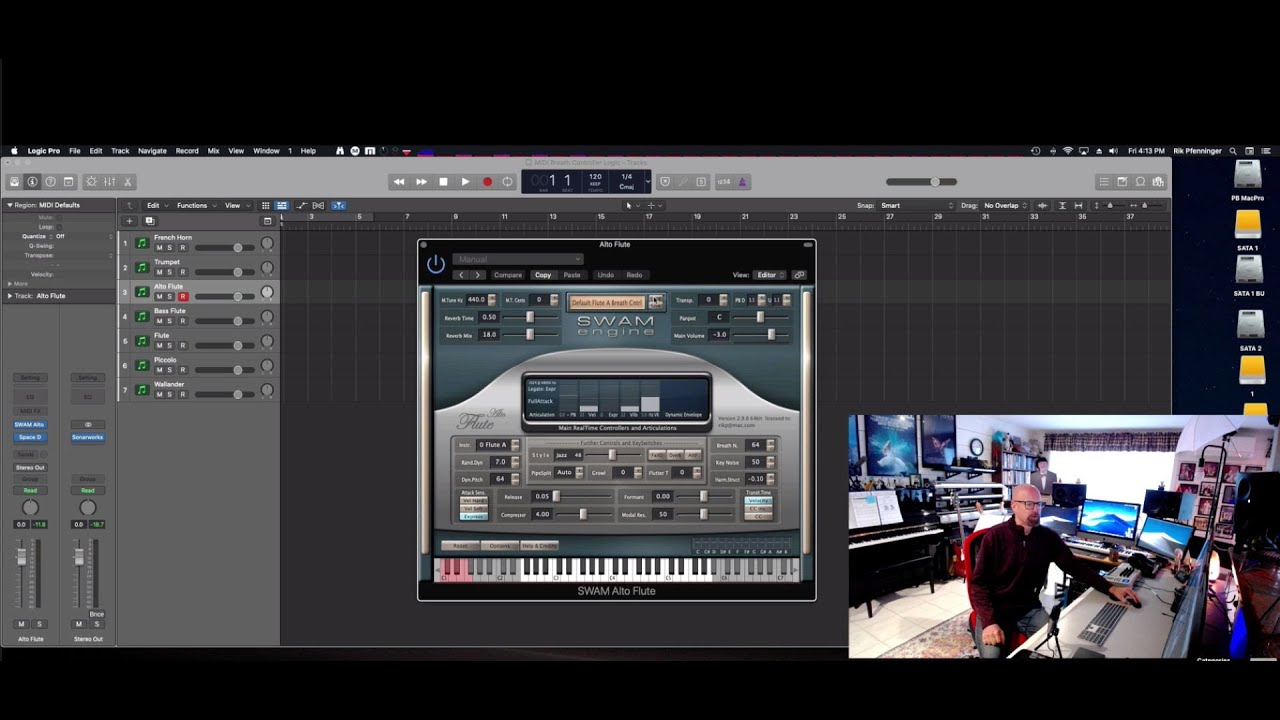This screenshot has height=720, width=1280.
Task: Open the File menu
Action: pos(74,151)
